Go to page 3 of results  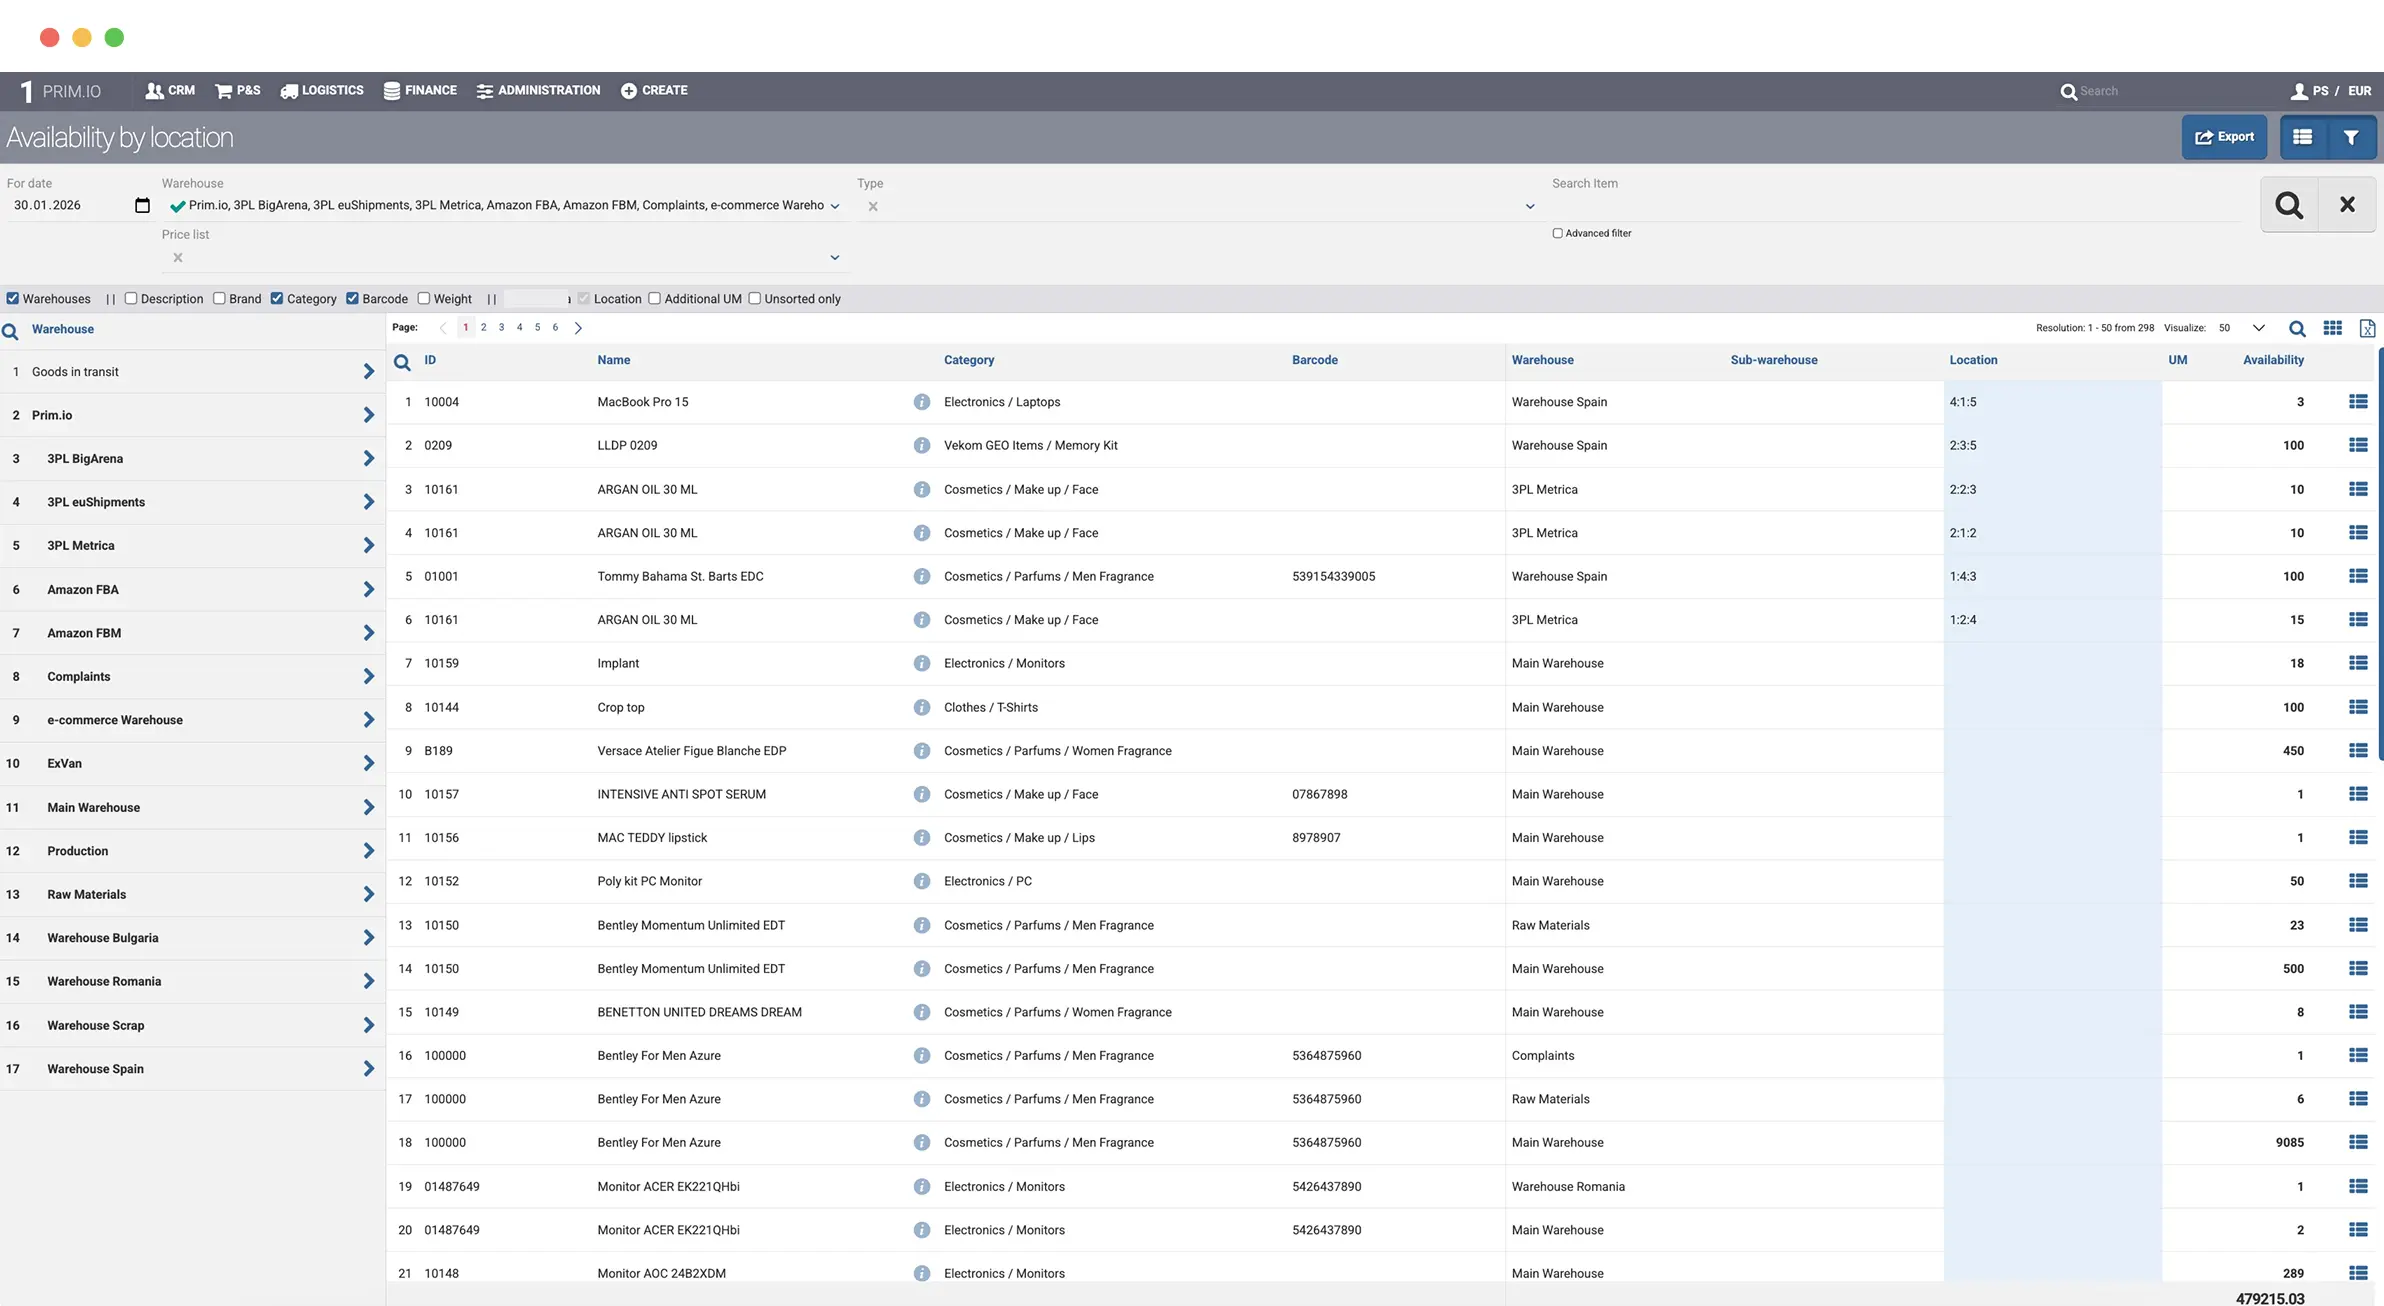click(501, 328)
